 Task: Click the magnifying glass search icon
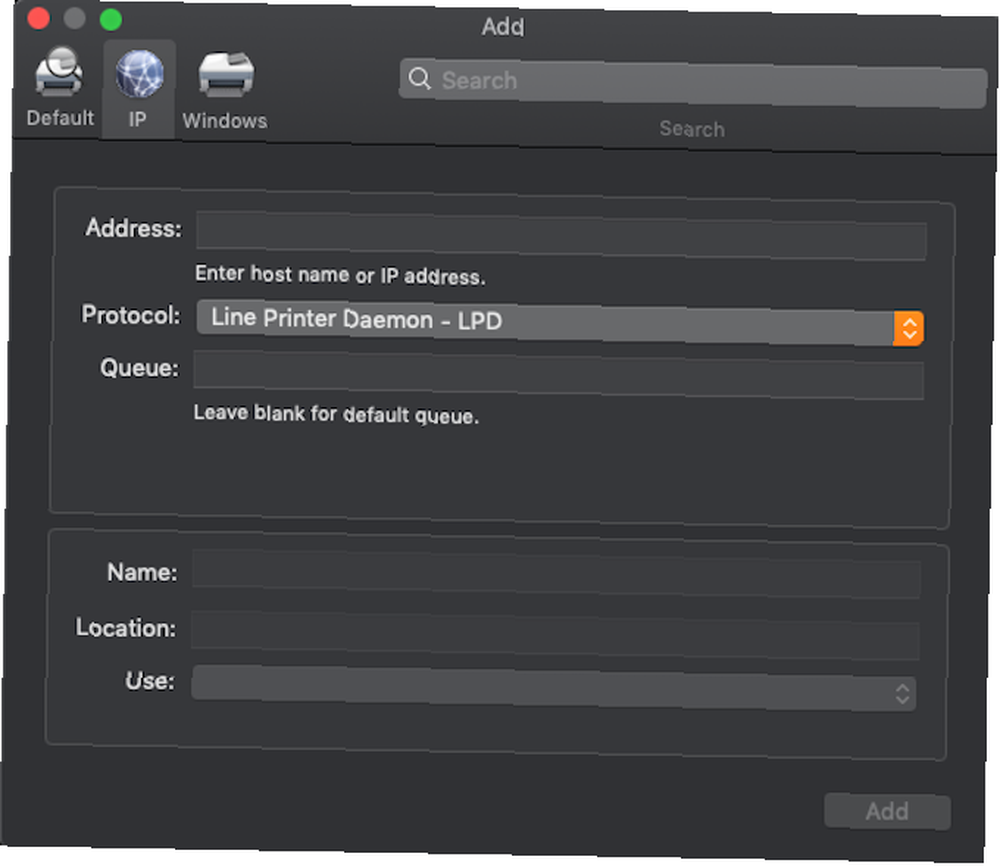coord(419,78)
